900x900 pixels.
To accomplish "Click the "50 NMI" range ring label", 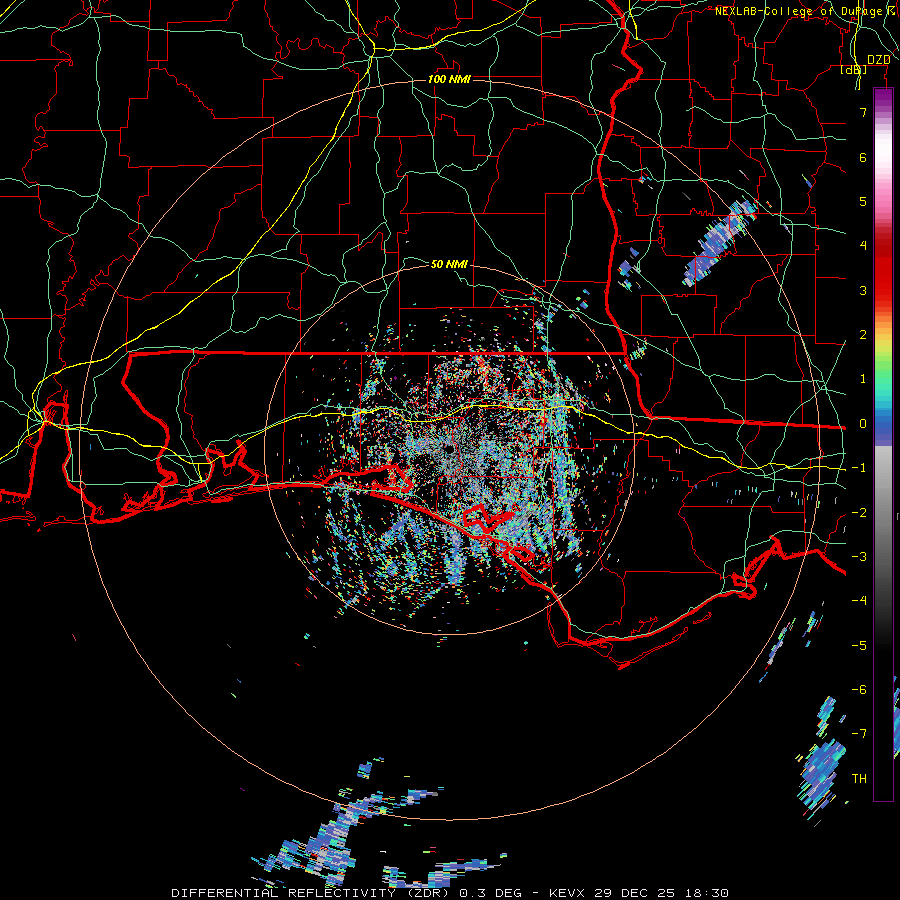I will point(449,264).
